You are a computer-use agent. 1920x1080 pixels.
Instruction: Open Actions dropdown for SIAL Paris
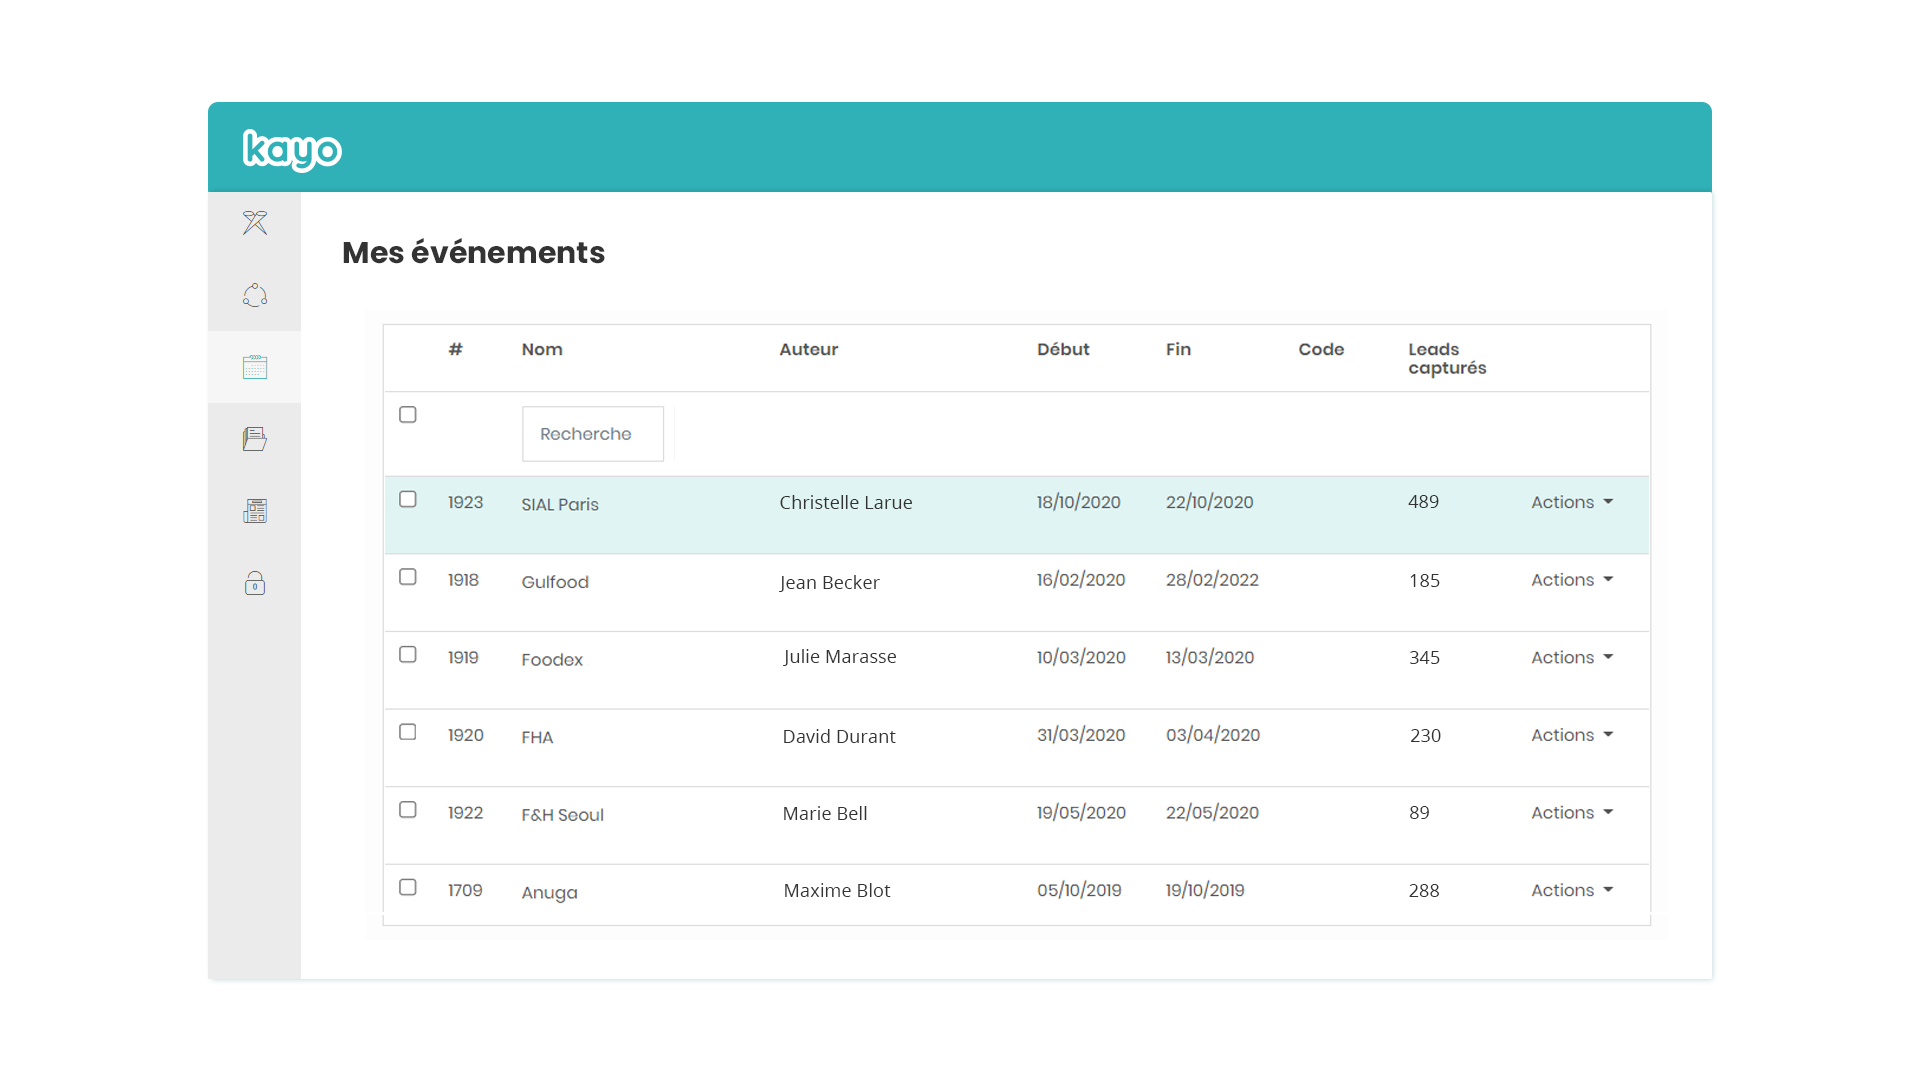1572,502
